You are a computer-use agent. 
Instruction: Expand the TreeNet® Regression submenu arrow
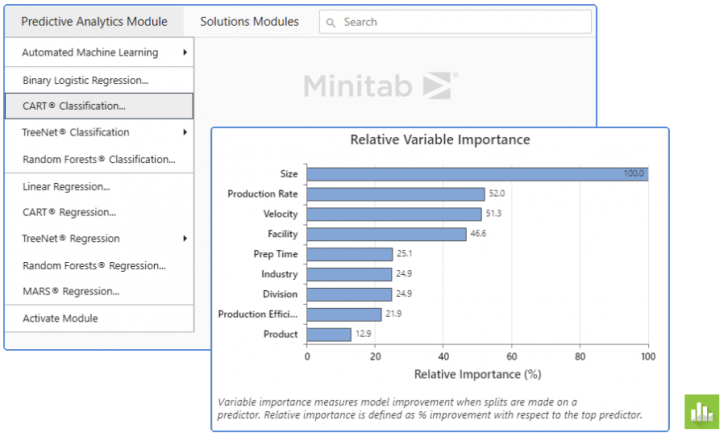pos(185,239)
